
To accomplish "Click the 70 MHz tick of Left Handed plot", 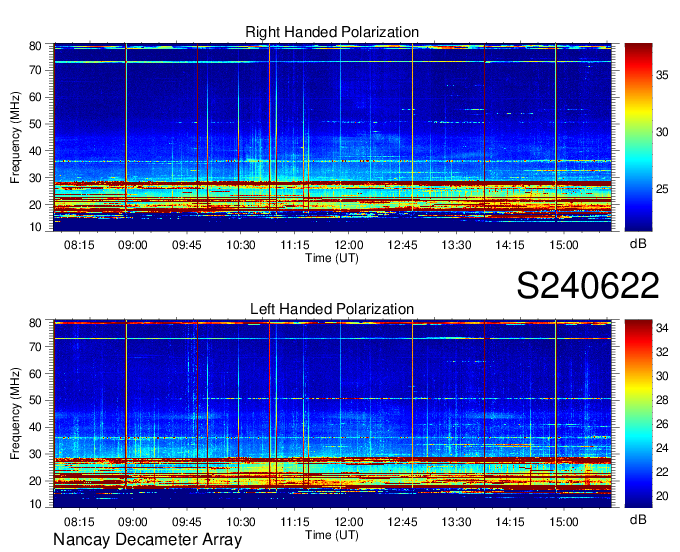I will (x=35, y=346).
